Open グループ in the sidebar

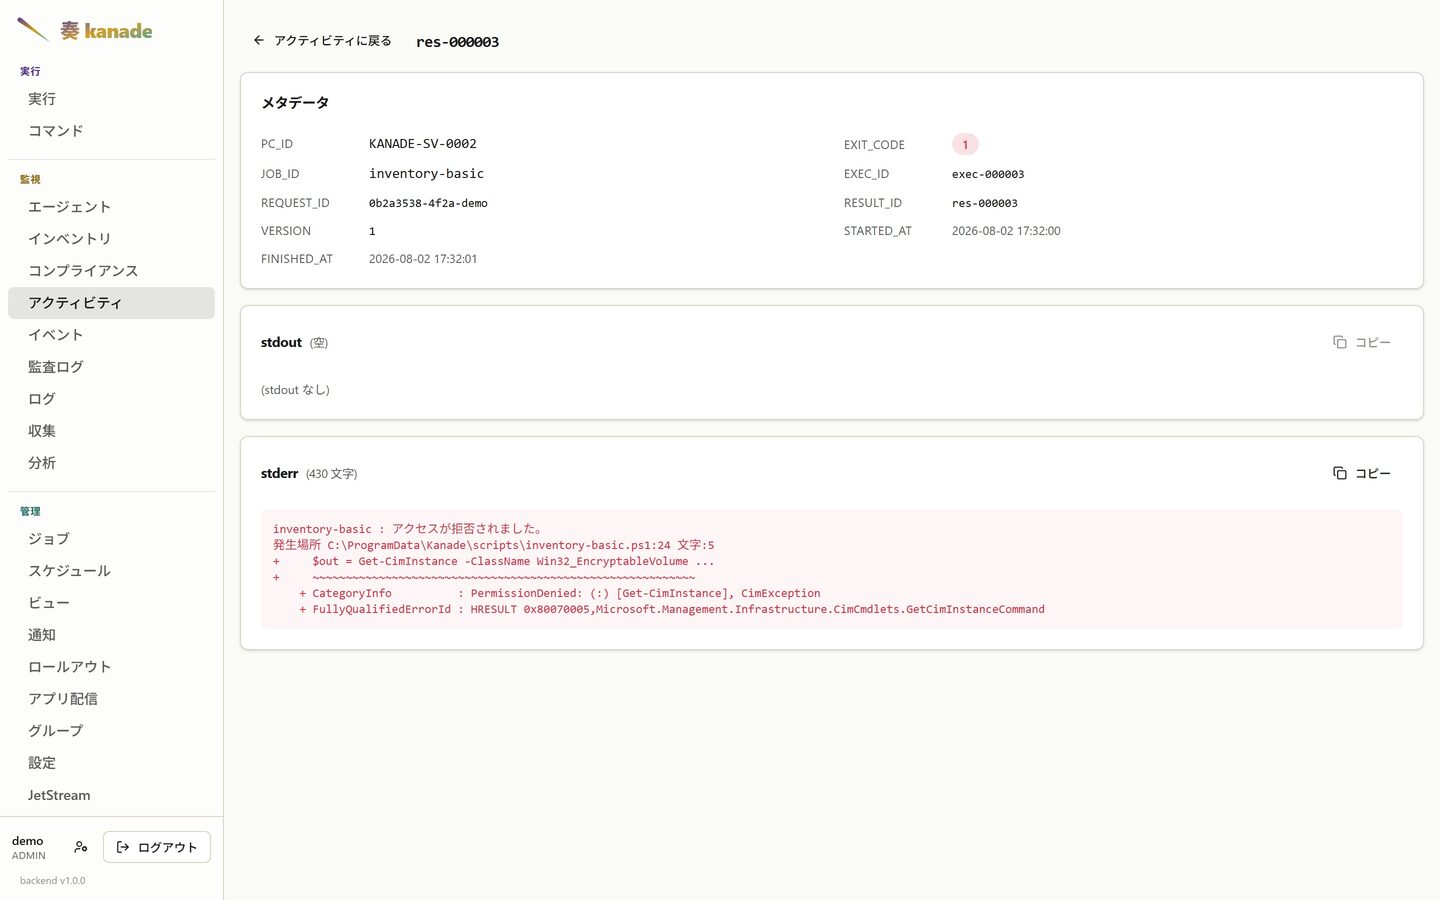pos(111,731)
